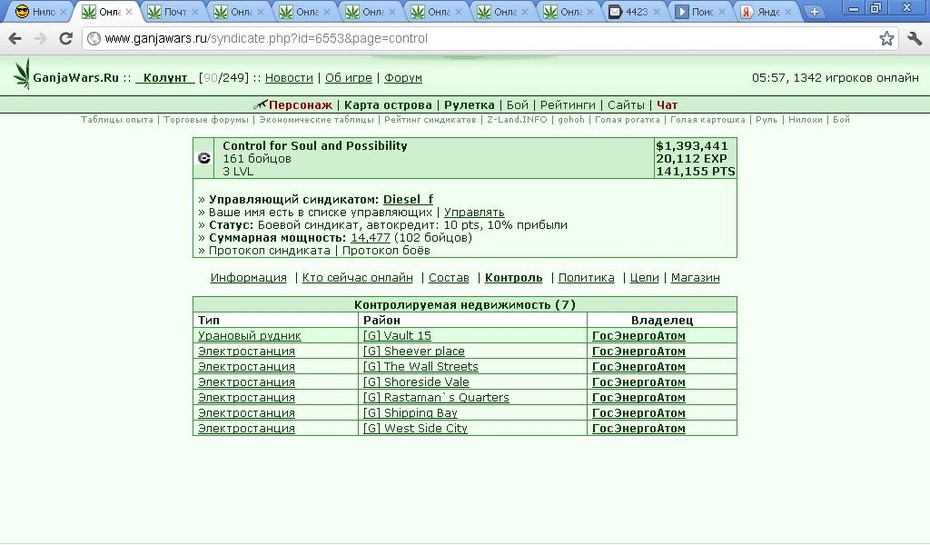Reload the page with refresh icon

click(66, 39)
